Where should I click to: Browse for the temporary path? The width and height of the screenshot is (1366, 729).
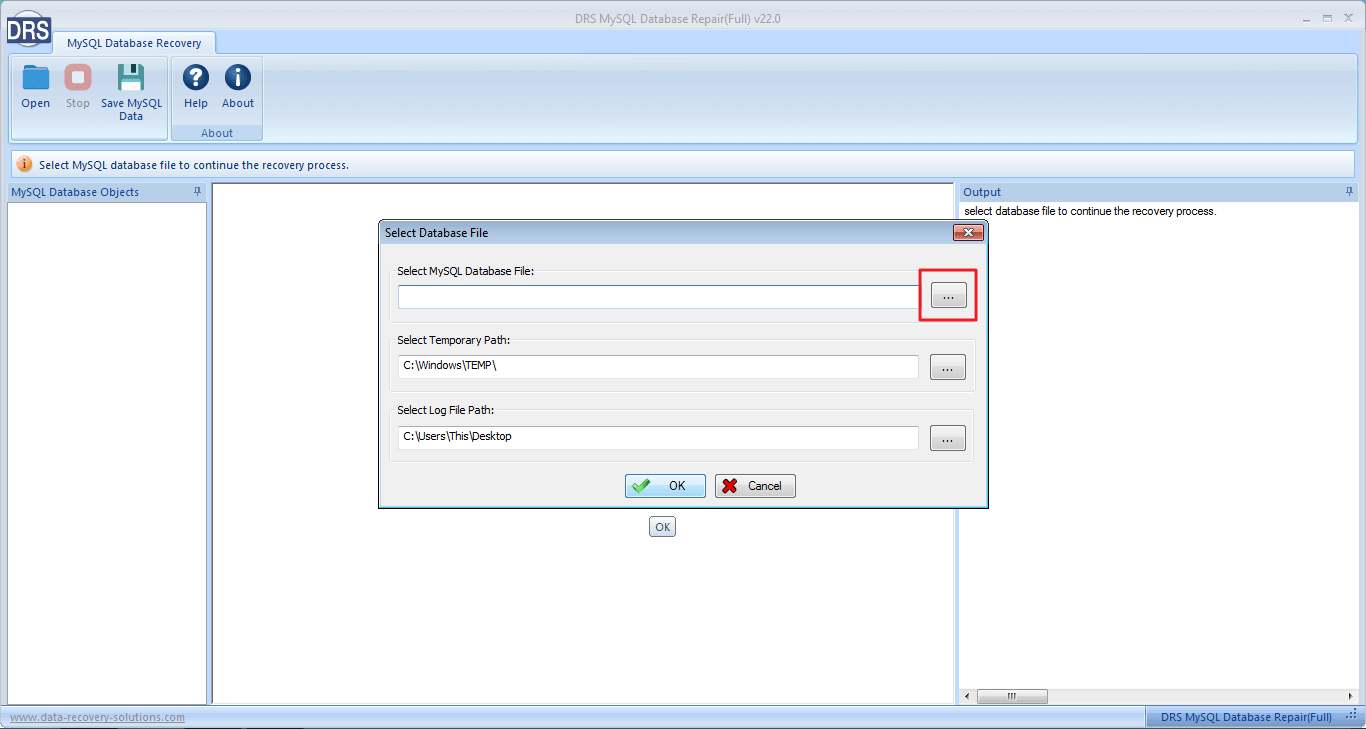coord(948,367)
